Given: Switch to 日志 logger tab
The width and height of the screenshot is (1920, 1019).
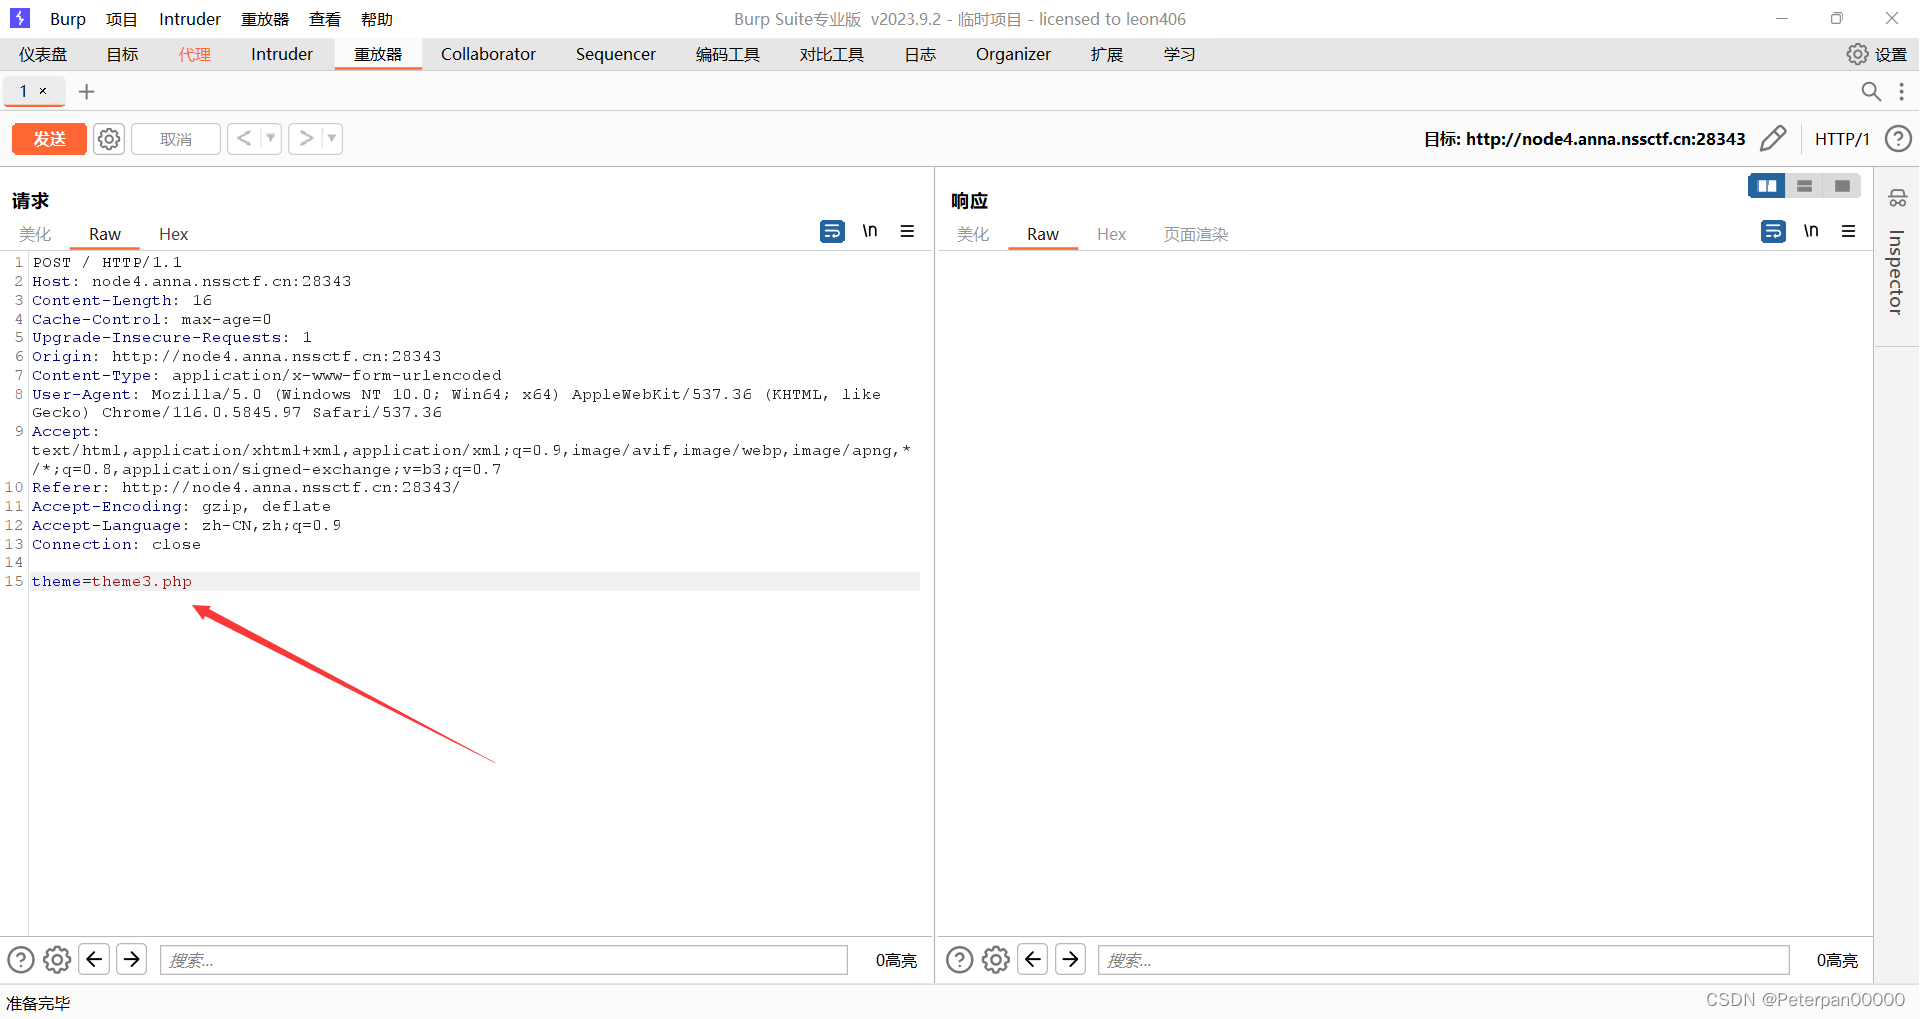Looking at the screenshot, I should tap(920, 54).
